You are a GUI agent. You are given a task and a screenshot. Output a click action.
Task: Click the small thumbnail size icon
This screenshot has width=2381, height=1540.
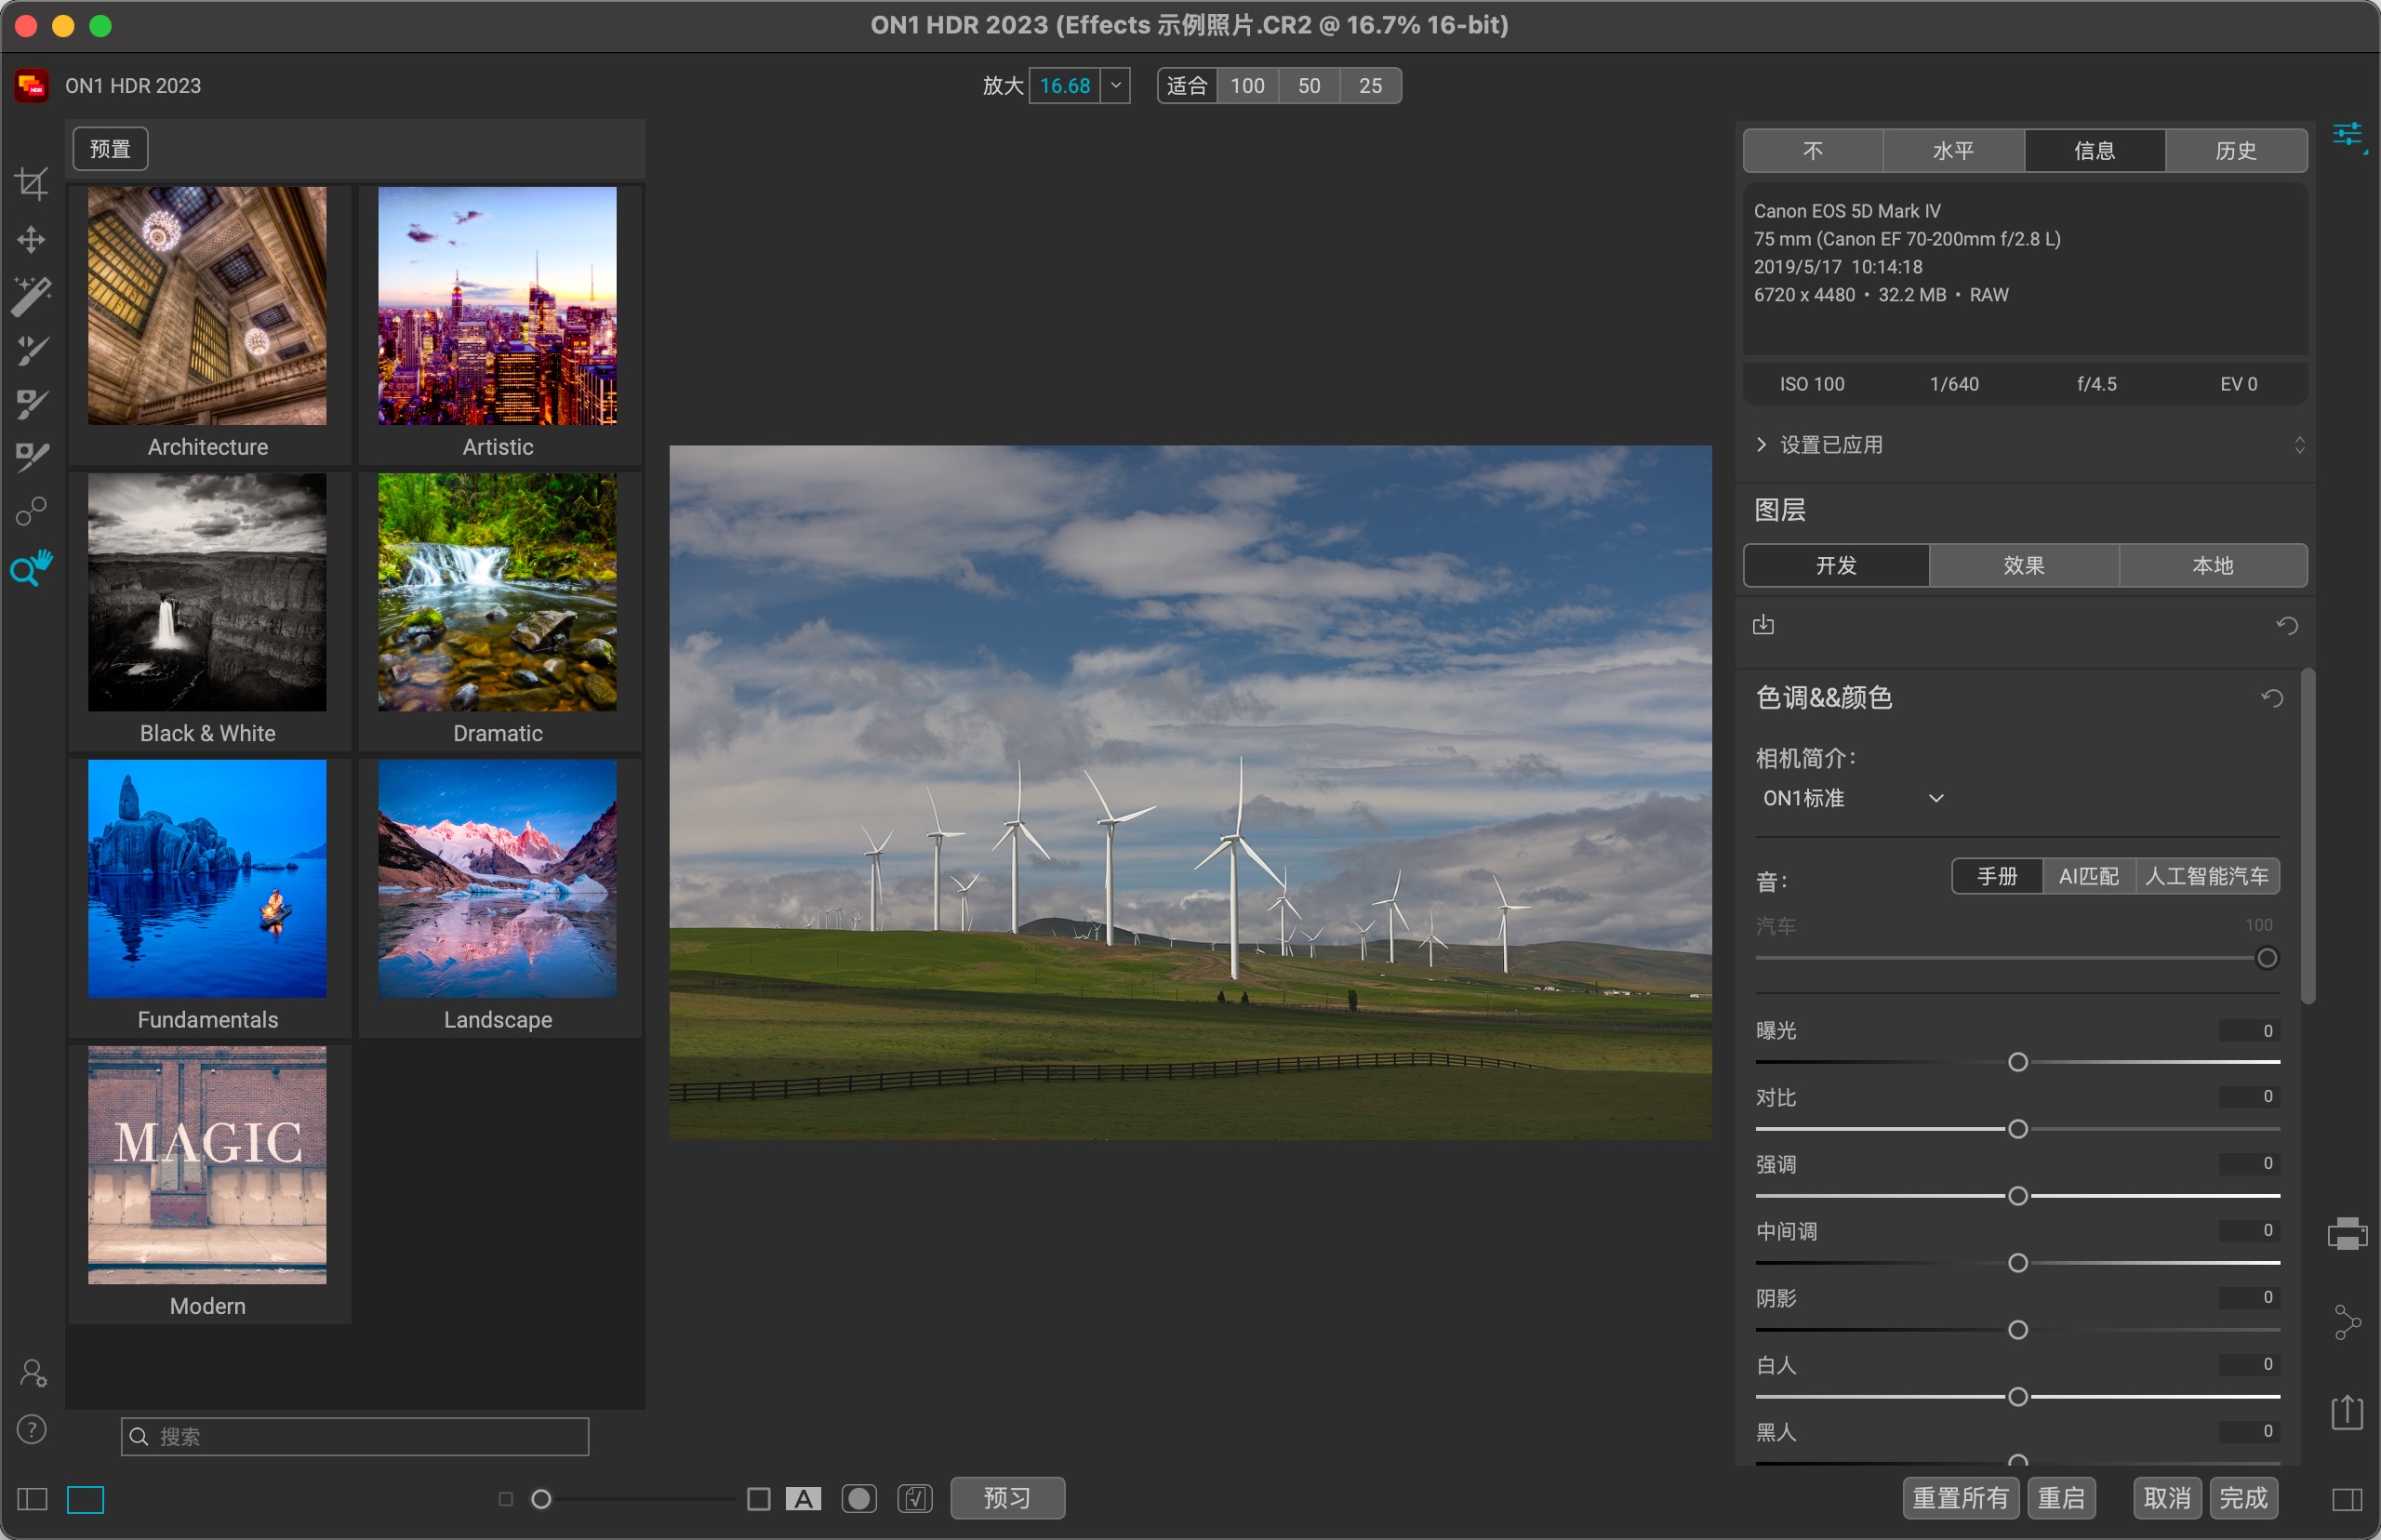point(506,1499)
